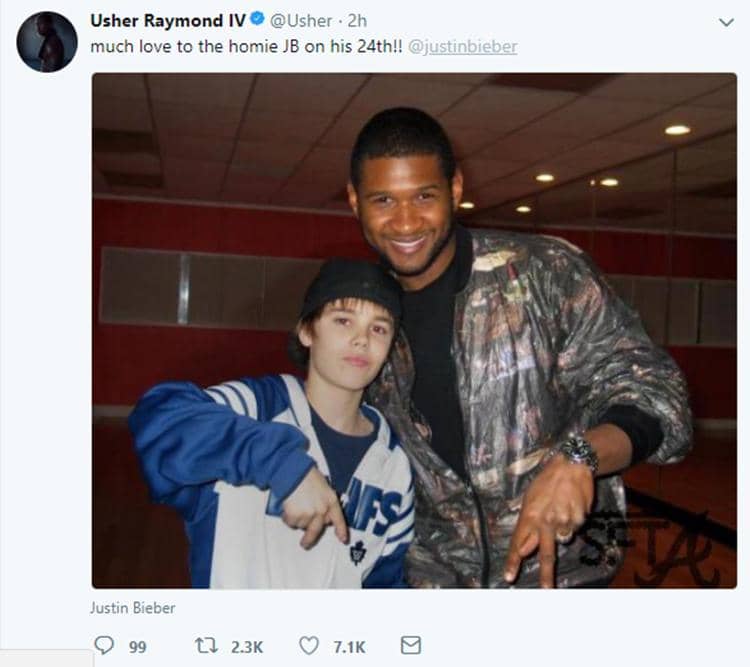Screen dimensions: 750x667
Task: Click the gray box at bottom-left corner
Action: tap(46, 658)
